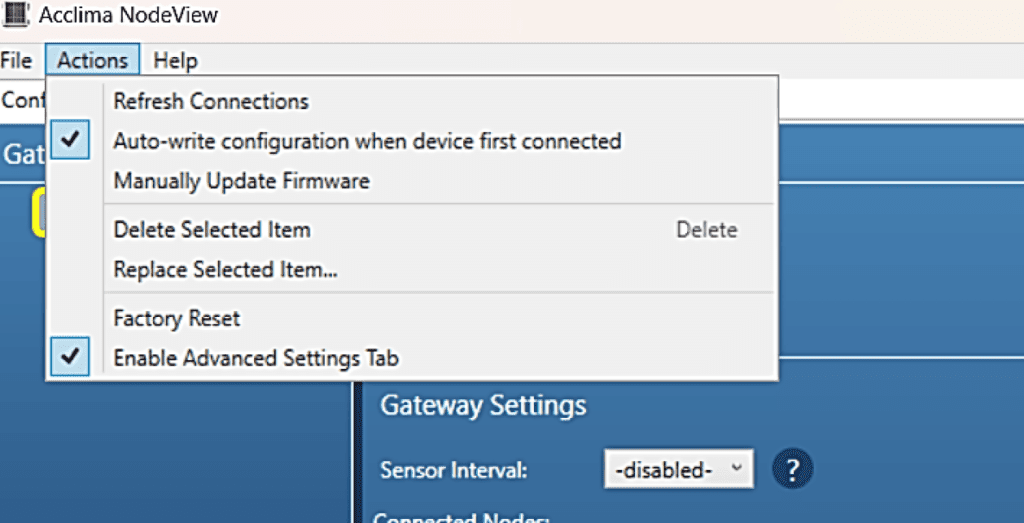Select Manually Update Firmware

coord(241,181)
